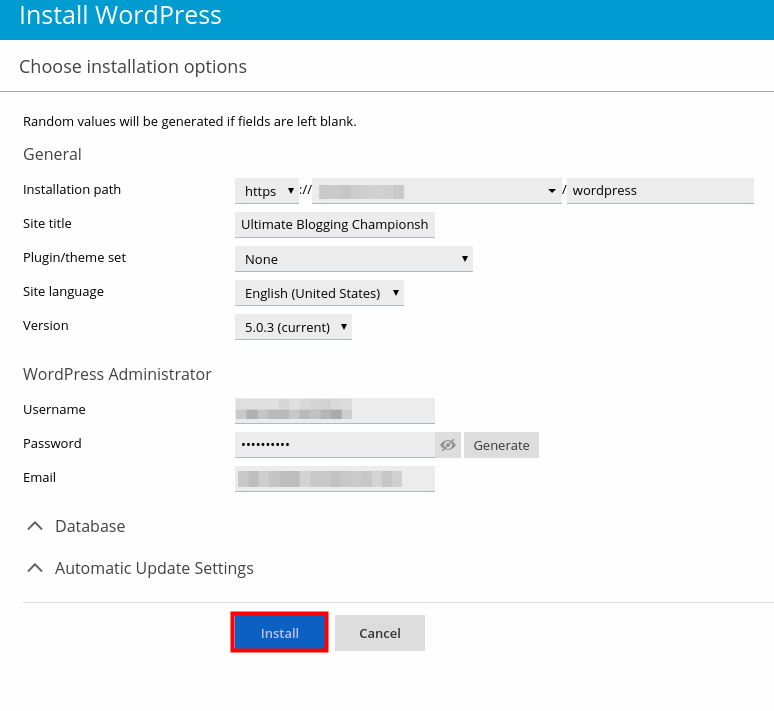Select the administrator Username input field
The image size is (774, 711).
pyautogui.click(x=334, y=411)
